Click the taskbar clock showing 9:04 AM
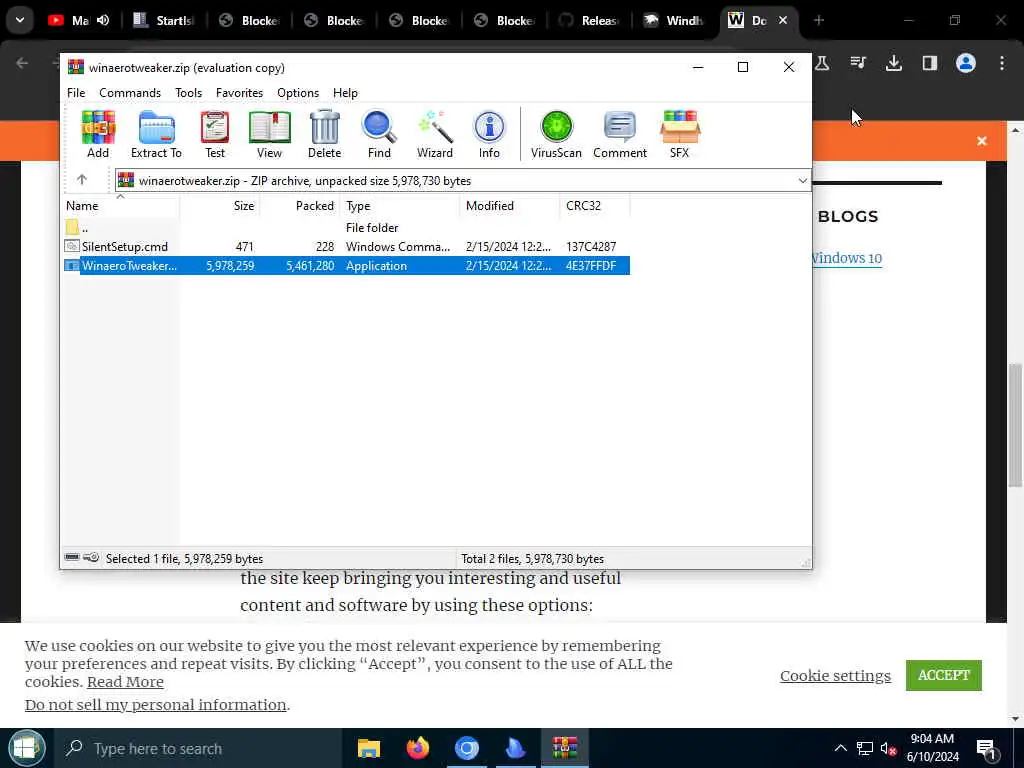 pos(933,748)
